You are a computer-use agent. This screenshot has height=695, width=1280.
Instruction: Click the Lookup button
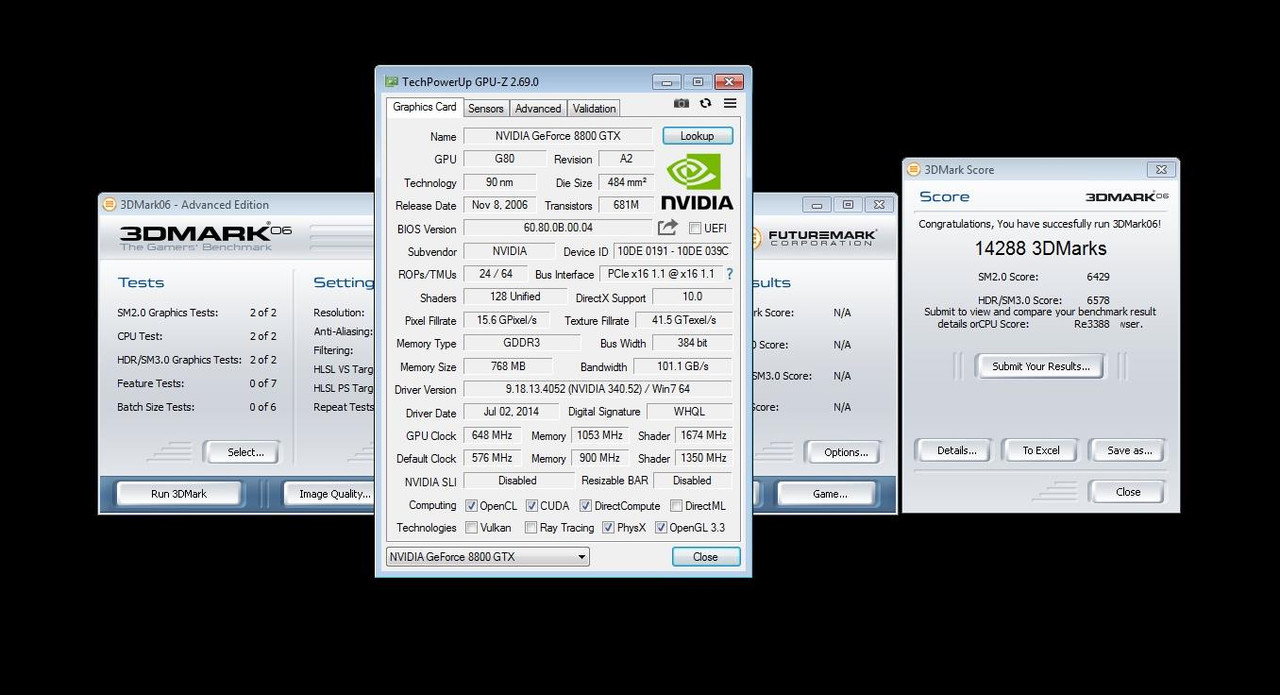[x=697, y=136]
